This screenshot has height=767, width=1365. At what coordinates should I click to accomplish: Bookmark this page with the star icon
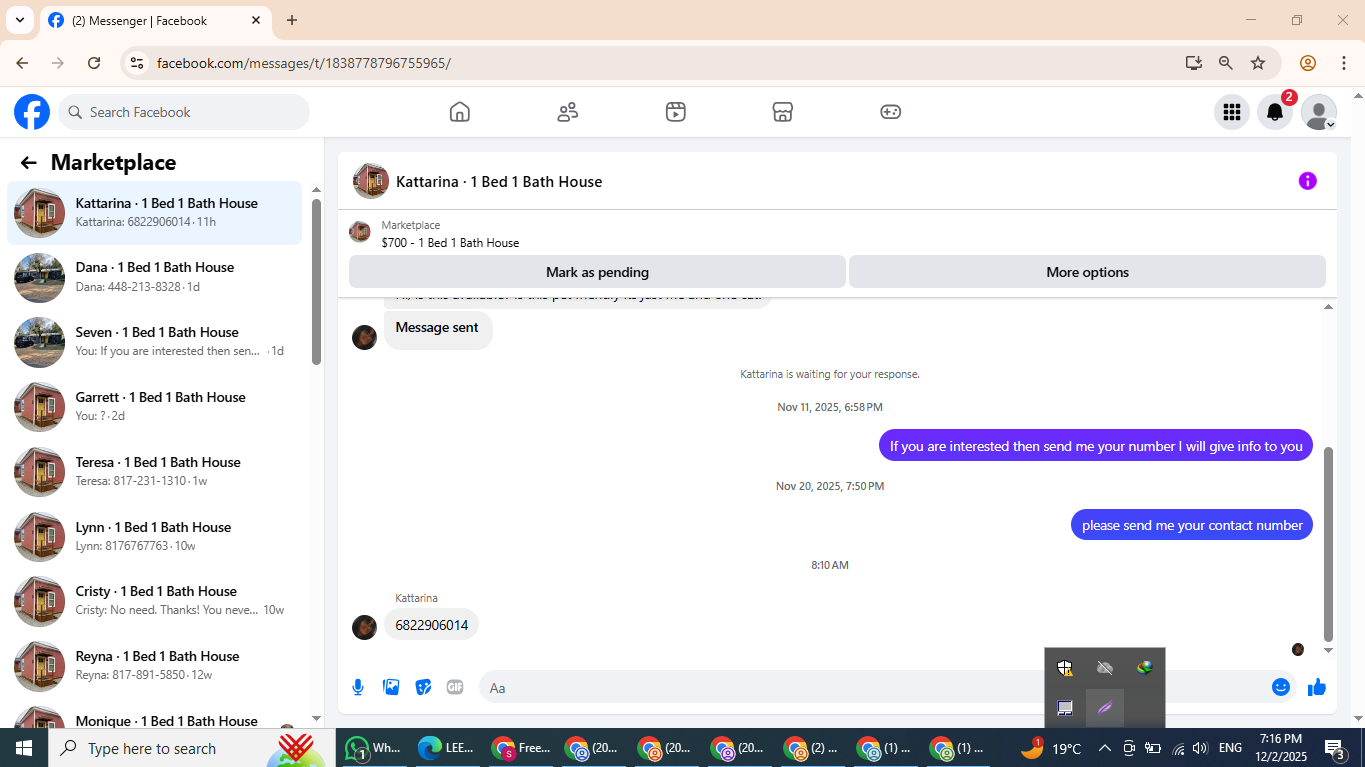pos(1258,63)
